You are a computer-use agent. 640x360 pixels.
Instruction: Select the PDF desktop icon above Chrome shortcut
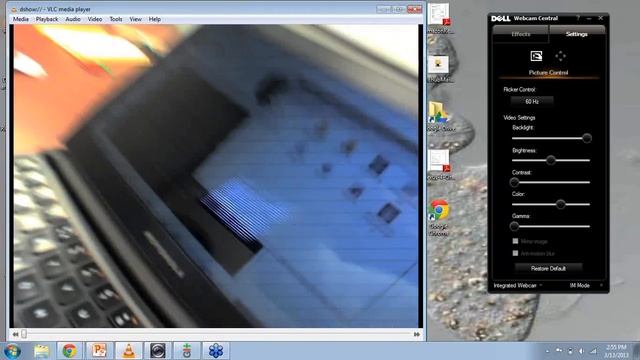point(439,165)
